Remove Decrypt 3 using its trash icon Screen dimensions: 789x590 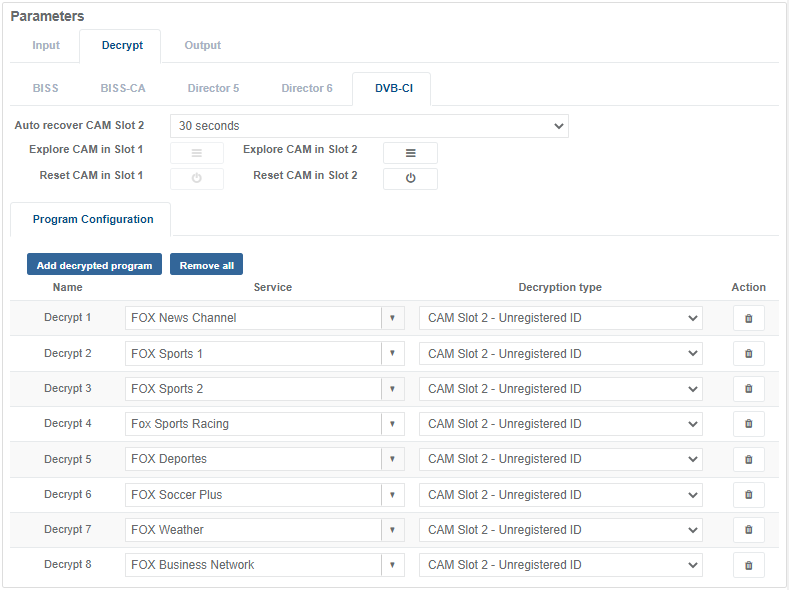(748, 389)
